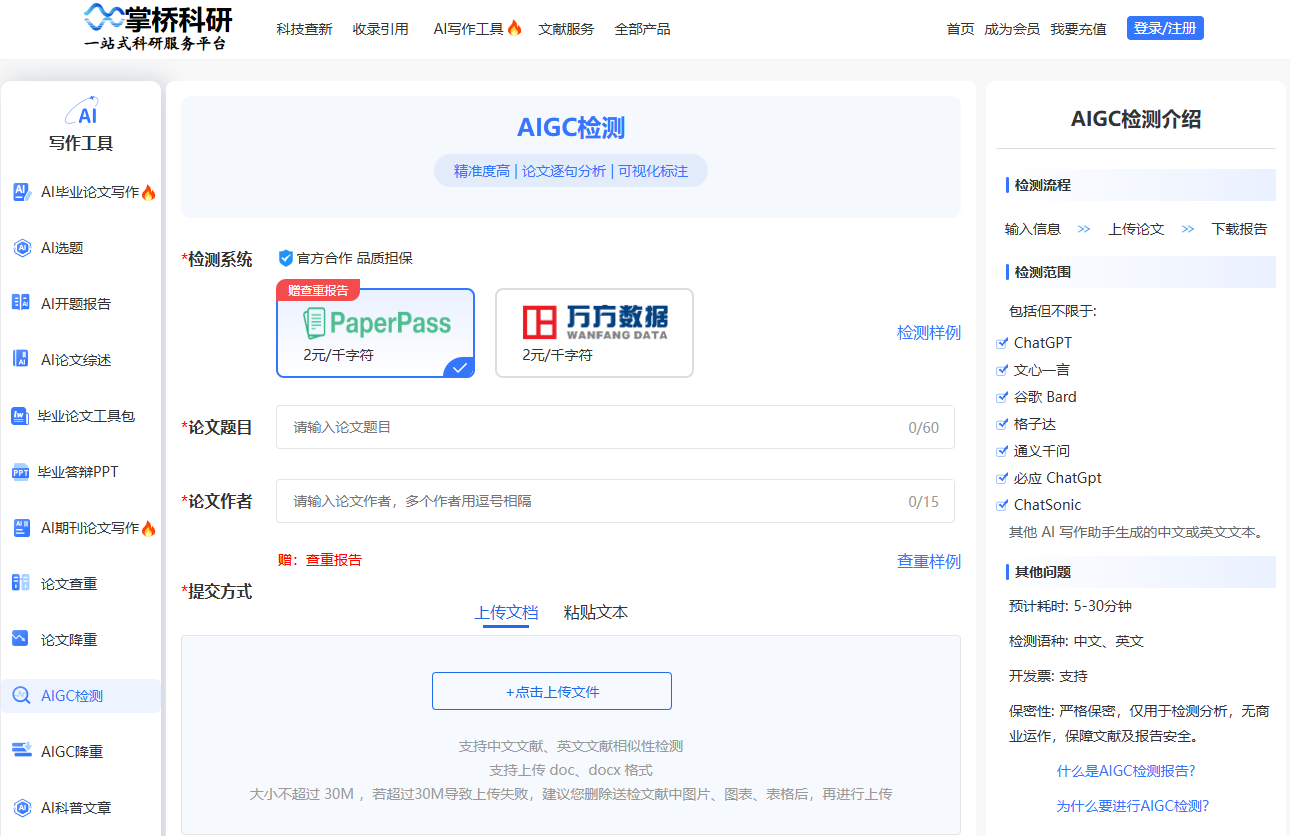Image resolution: width=1290 pixels, height=836 pixels.
Task: Click the ChatGPT checkmark in 检测范围
Action: click(1002, 343)
